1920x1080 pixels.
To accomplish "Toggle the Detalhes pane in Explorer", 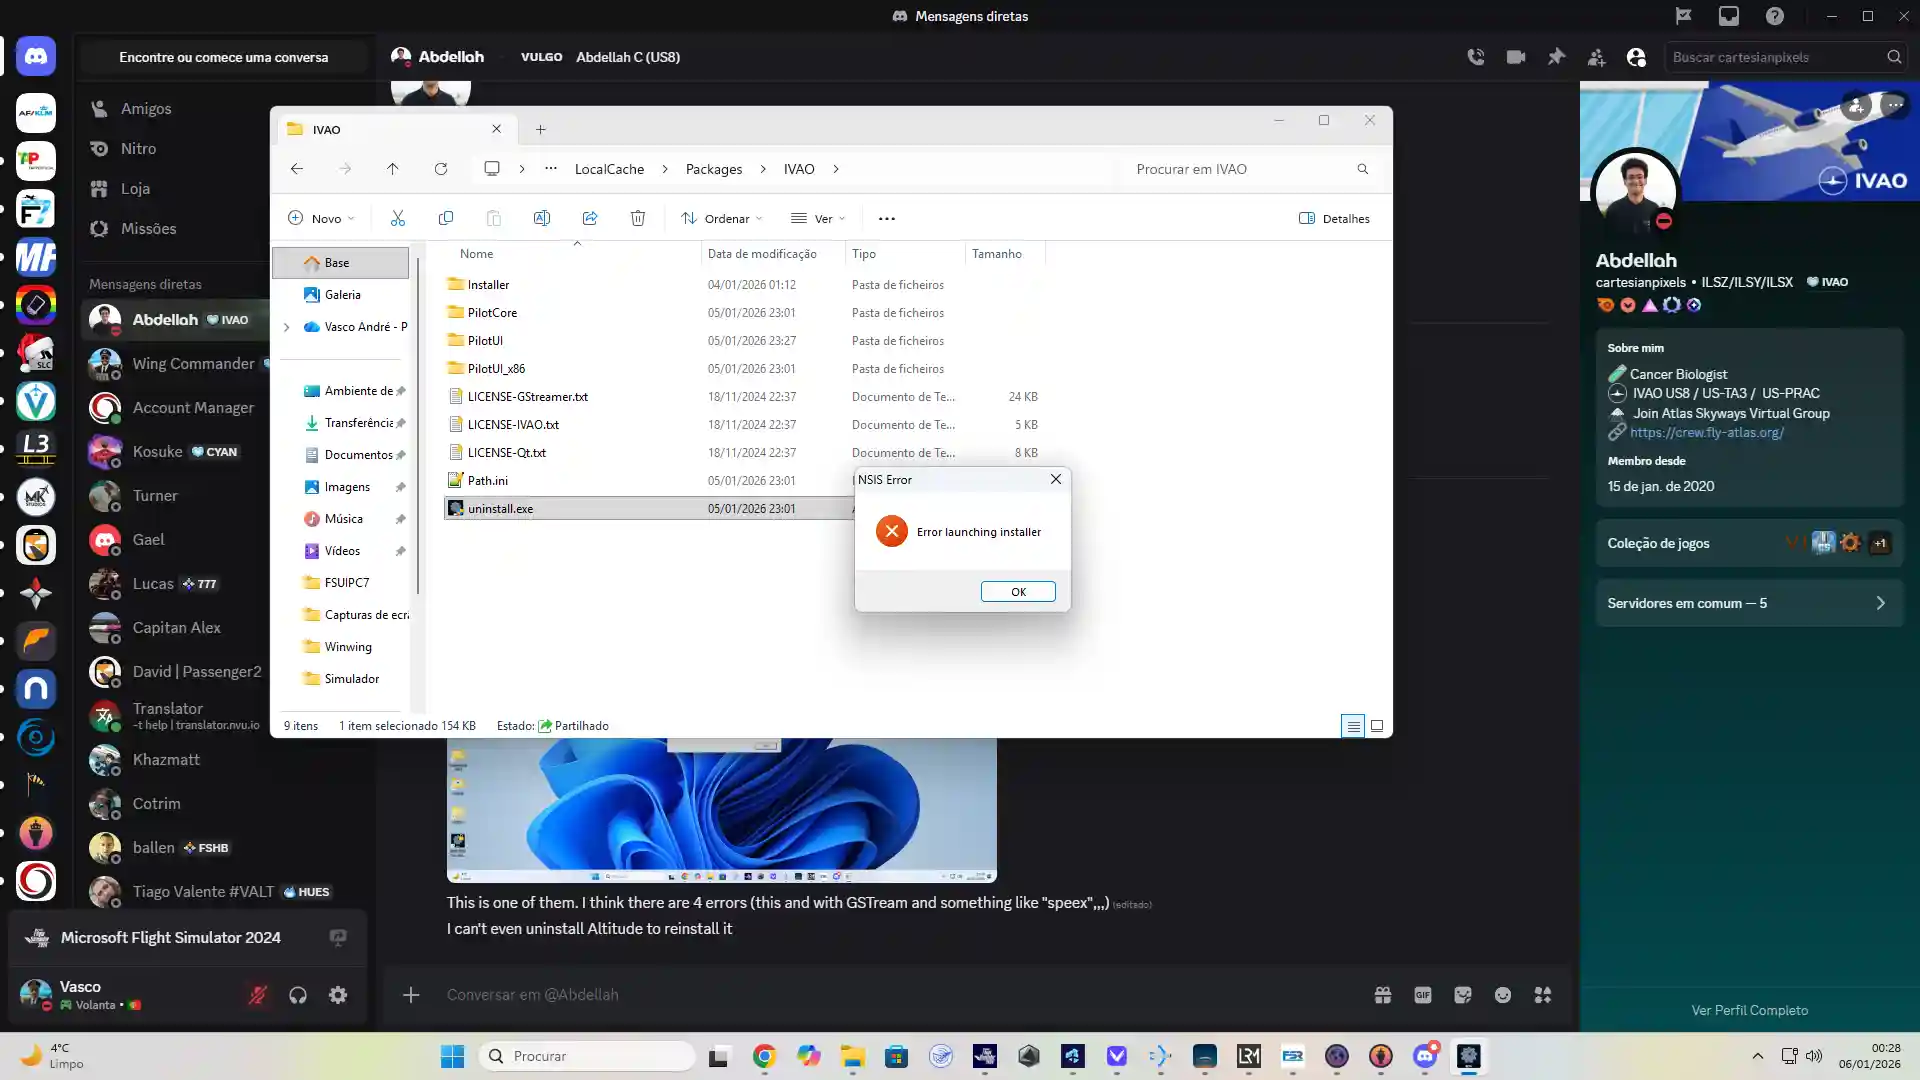I will tap(1334, 218).
